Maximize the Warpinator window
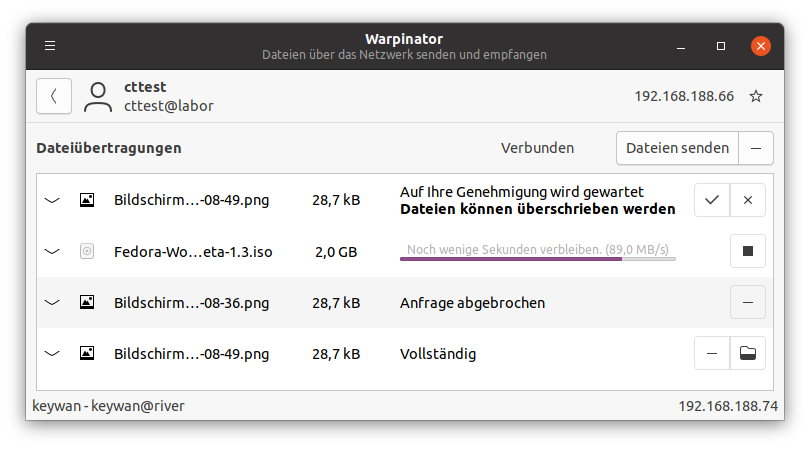 click(x=721, y=46)
